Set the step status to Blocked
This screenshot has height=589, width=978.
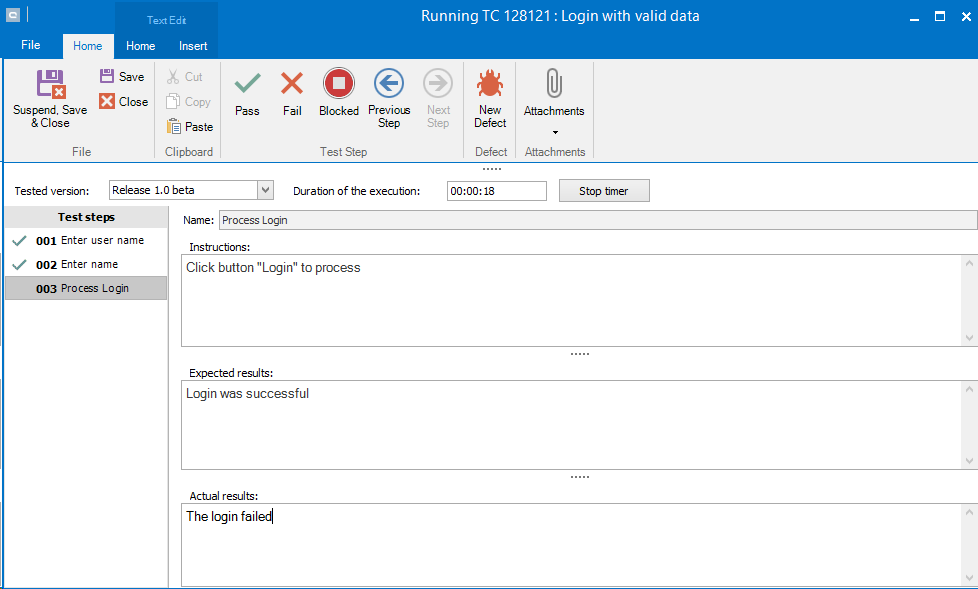339,84
